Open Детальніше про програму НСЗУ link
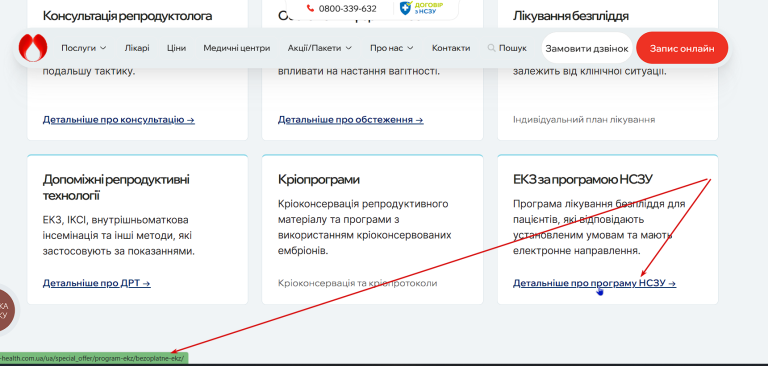The height and width of the screenshot is (366, 768). [x=595, y=283]
